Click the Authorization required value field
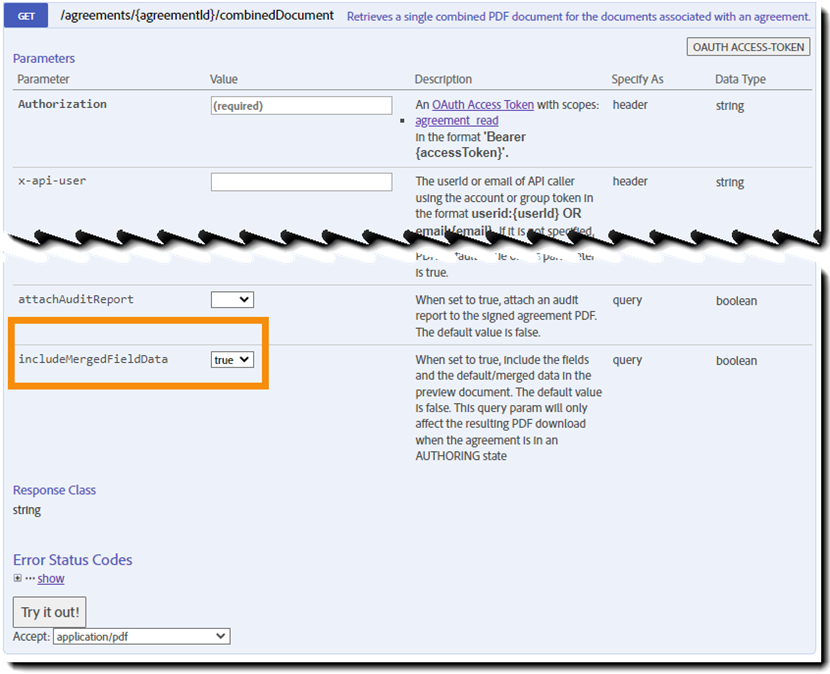The width and height of the screenshot is (830, 674). (300, 105)
